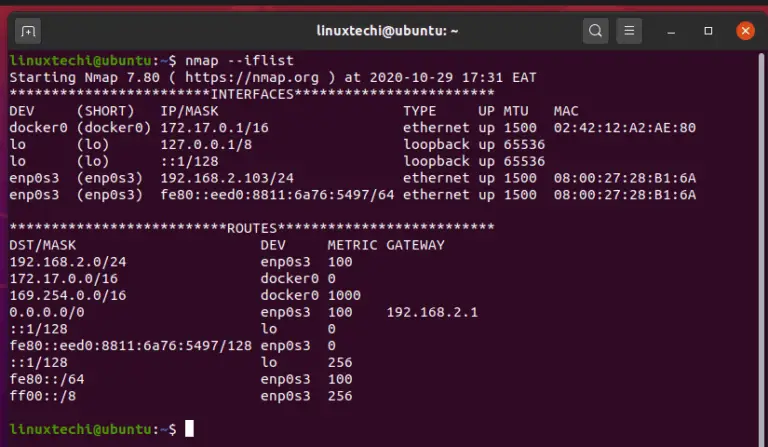768x447 pixels.
Task: Maximize the terminal window
Action: [x=708, y=31]
